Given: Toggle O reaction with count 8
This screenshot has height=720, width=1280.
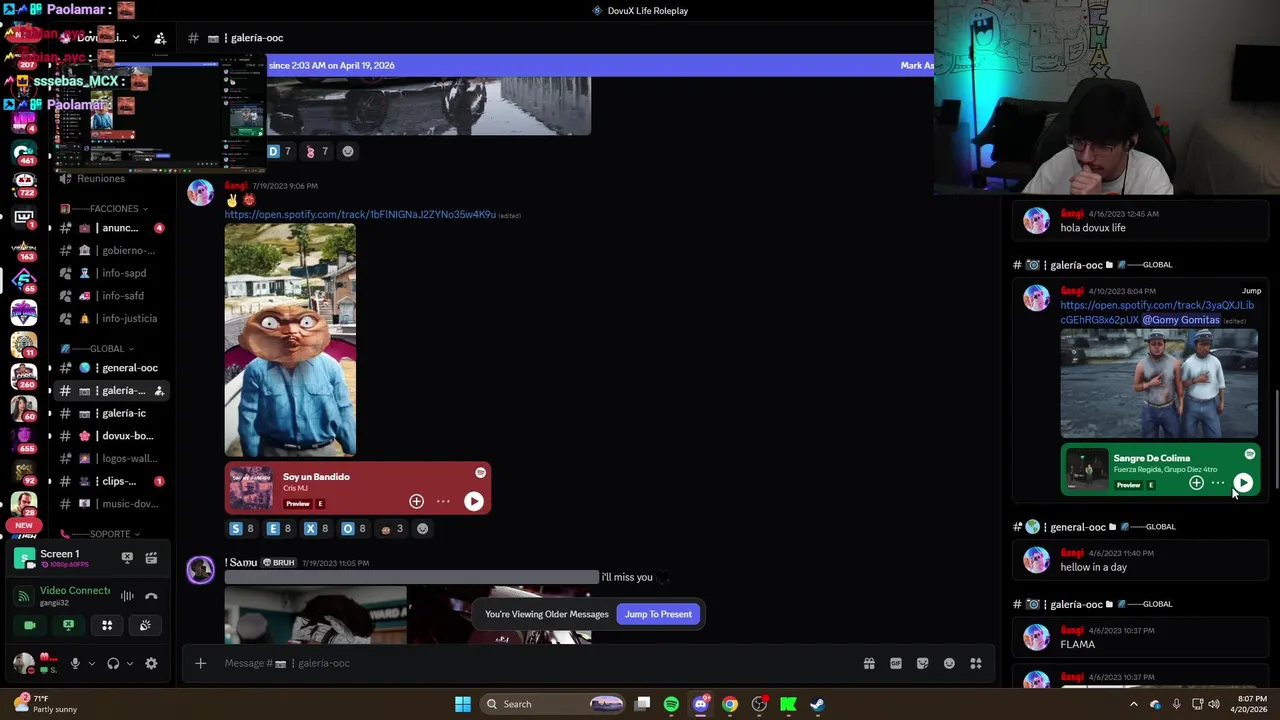Looking at the screenshot, I should (x=353, y=529).
